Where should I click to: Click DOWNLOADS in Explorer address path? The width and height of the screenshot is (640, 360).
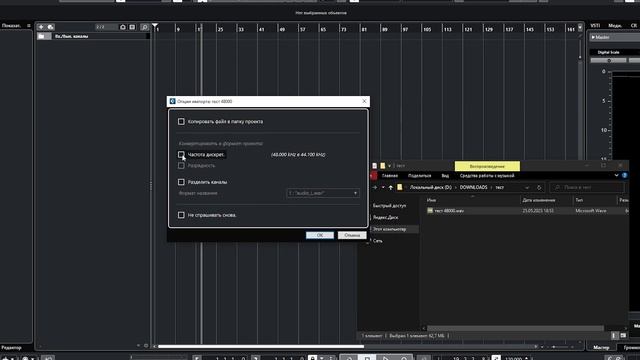pyautogui.click(x=473, y=187)
